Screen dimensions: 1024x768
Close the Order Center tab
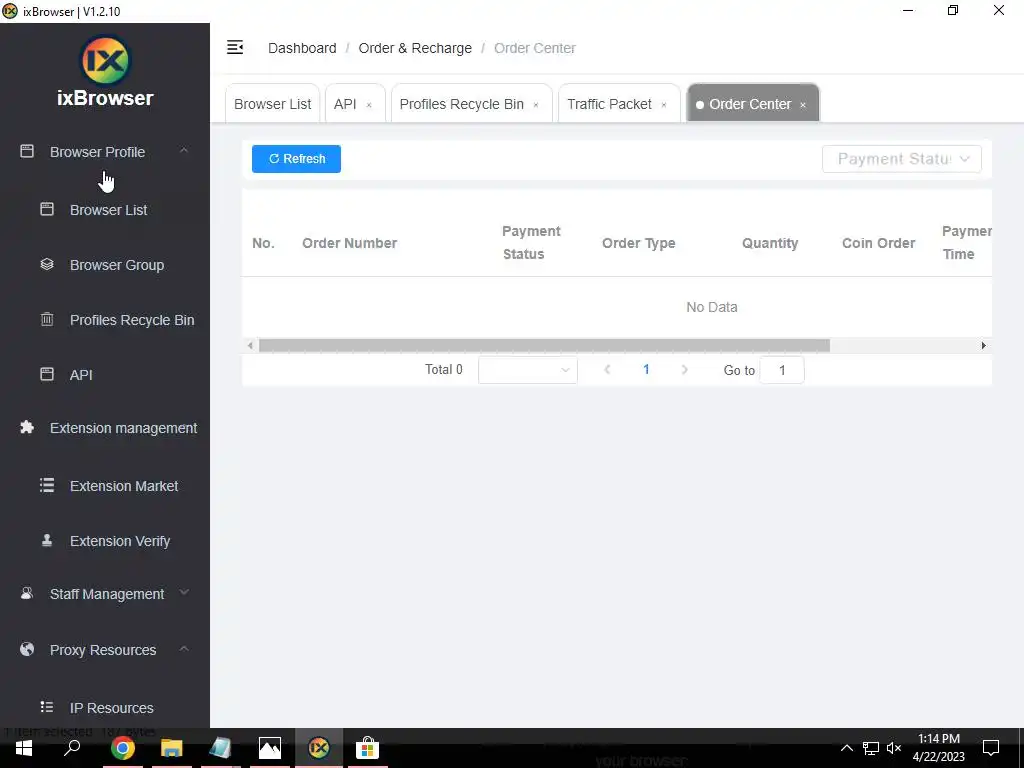pos(803,105)
